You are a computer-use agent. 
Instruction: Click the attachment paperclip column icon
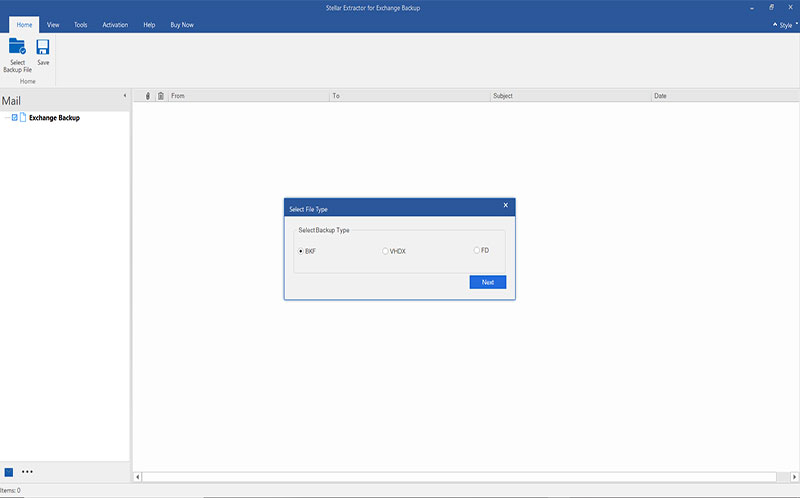[x=148, y=96]
